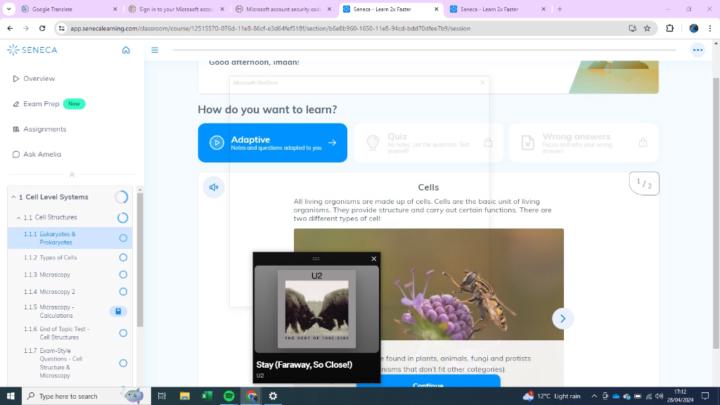Click browser back arrow
Viewport: 720px width, 405px height.
(x=10, y=28)
